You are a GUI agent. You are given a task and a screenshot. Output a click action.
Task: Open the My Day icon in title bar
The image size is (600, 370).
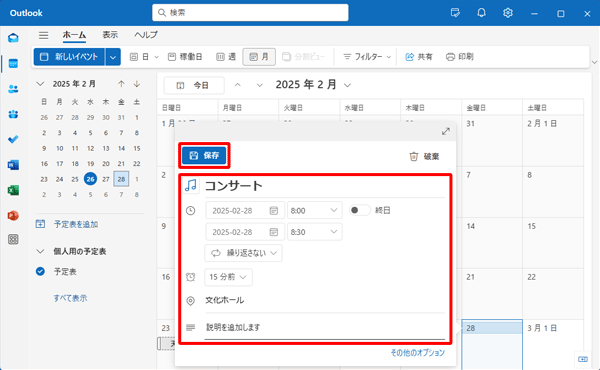pyautogui.click(x=455, y=13)
